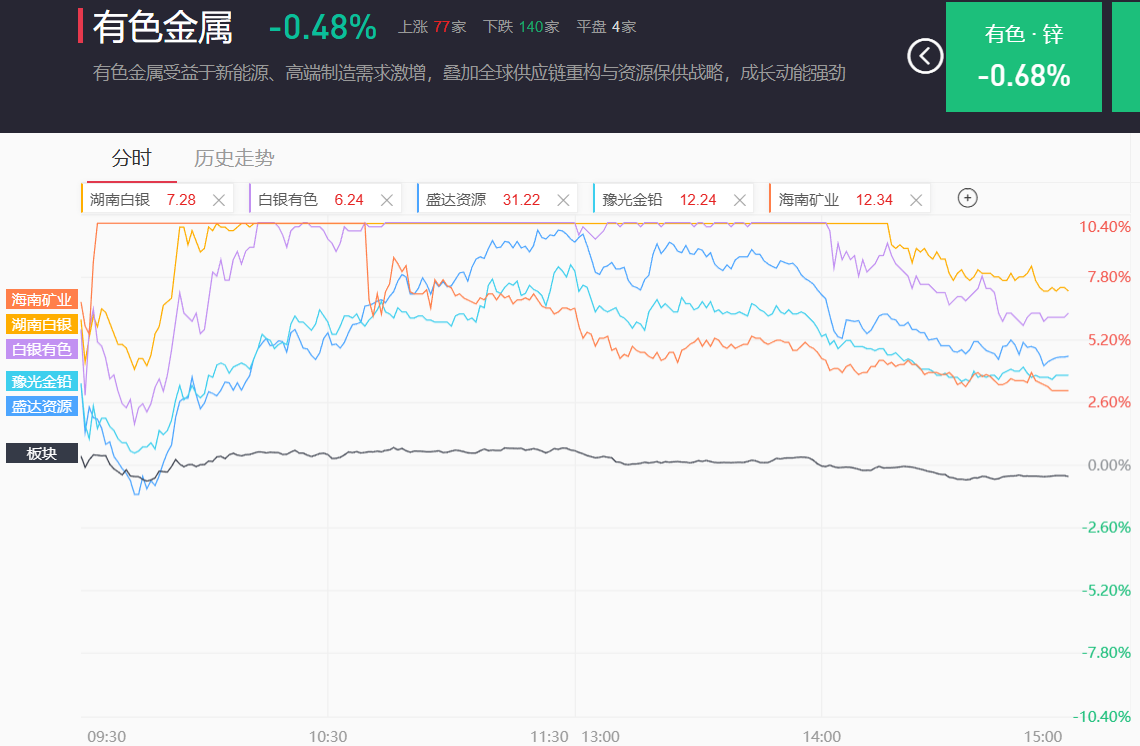This screenshot has width=1140, height=746.
Task: Remove 豫光金铅 from comparison chart
Action: click(x=740, y=200)
